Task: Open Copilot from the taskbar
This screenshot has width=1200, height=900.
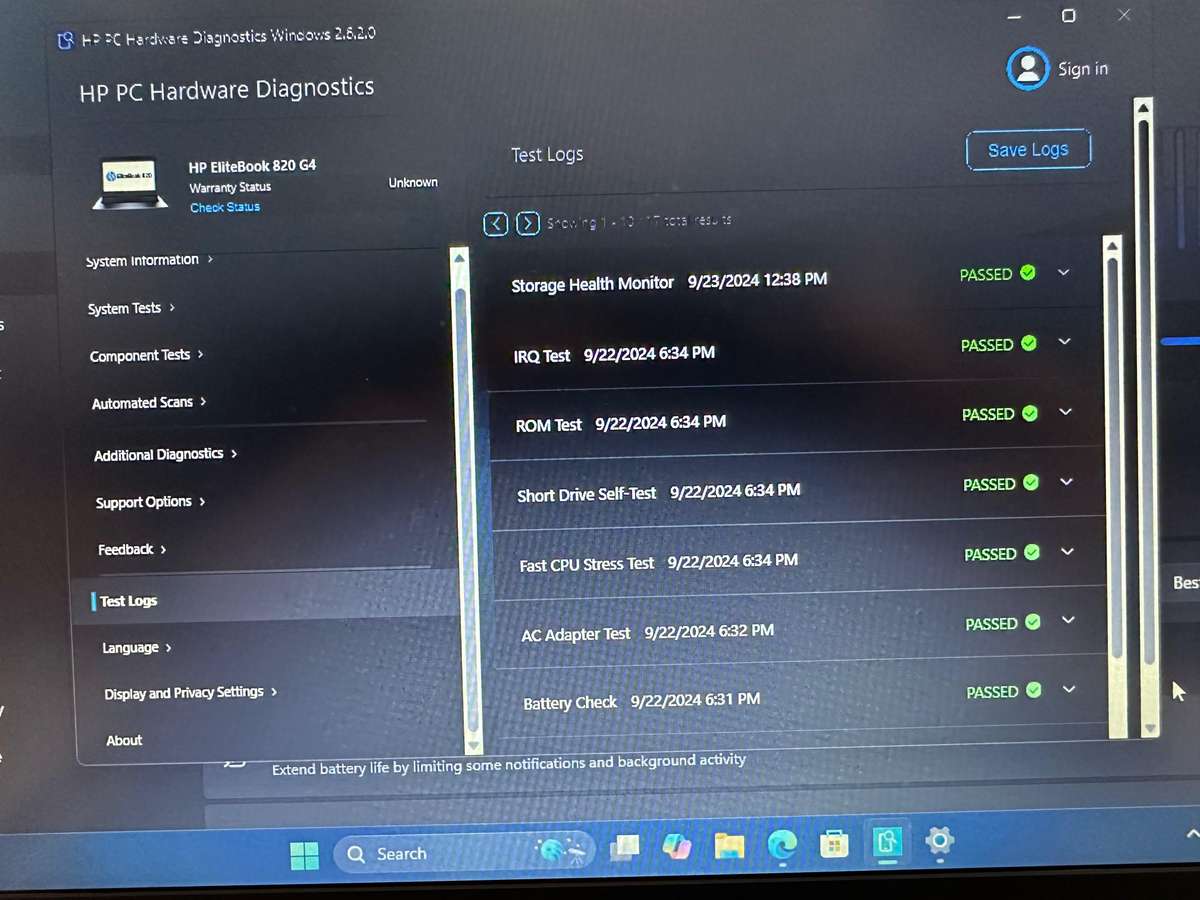Action: pos(677,848)
